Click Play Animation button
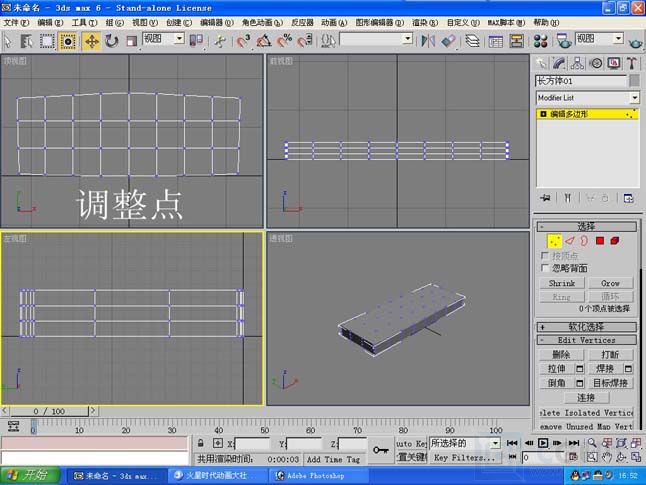Screen dimensions: 646x485 pos(543,443)
